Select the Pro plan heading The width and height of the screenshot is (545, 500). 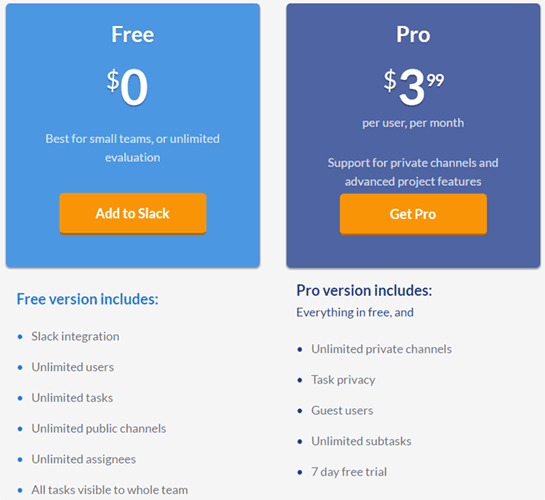pos(413,34)
